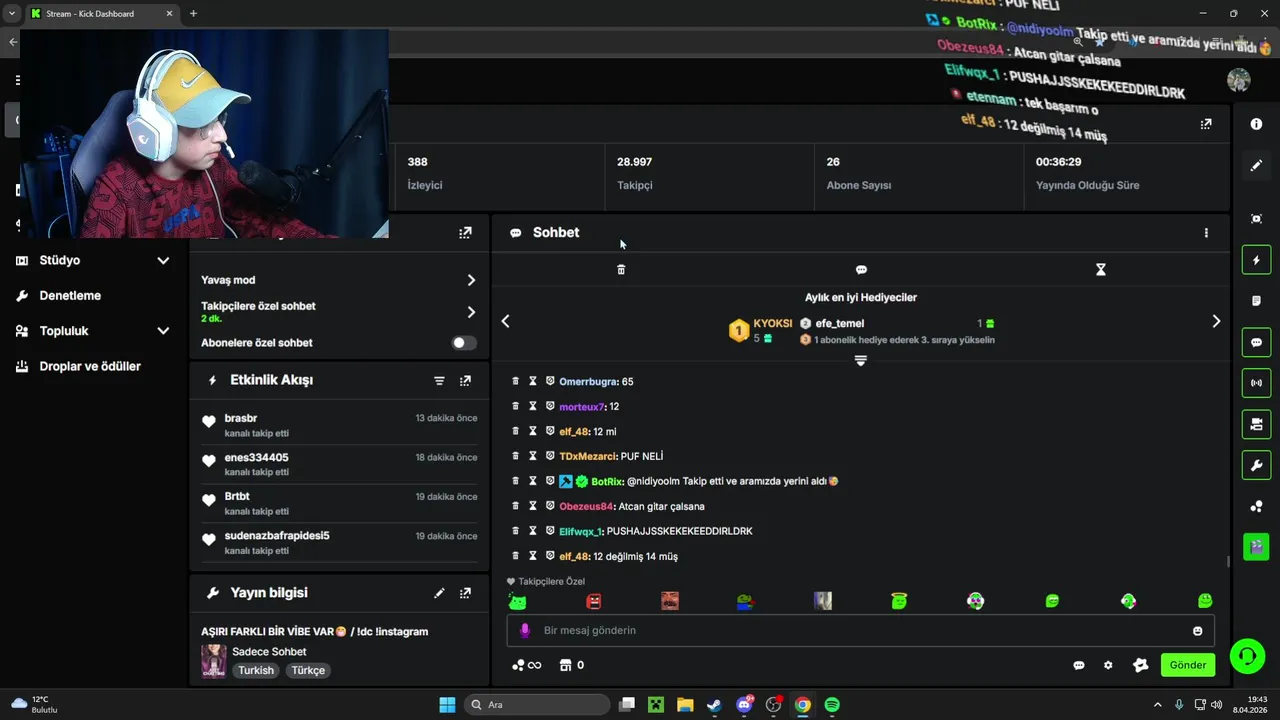1280x720 pixels.
Task: Click the badge icon left of Gönder
Action: tap(1140, 665)
